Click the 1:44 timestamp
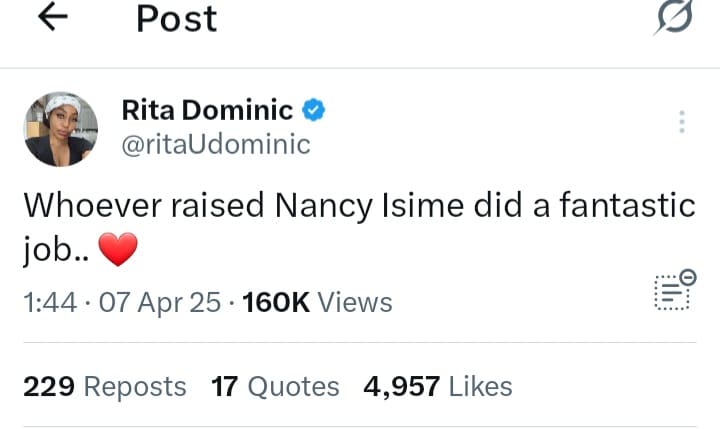Screen dimensions: 720x429 click(50, 302)
